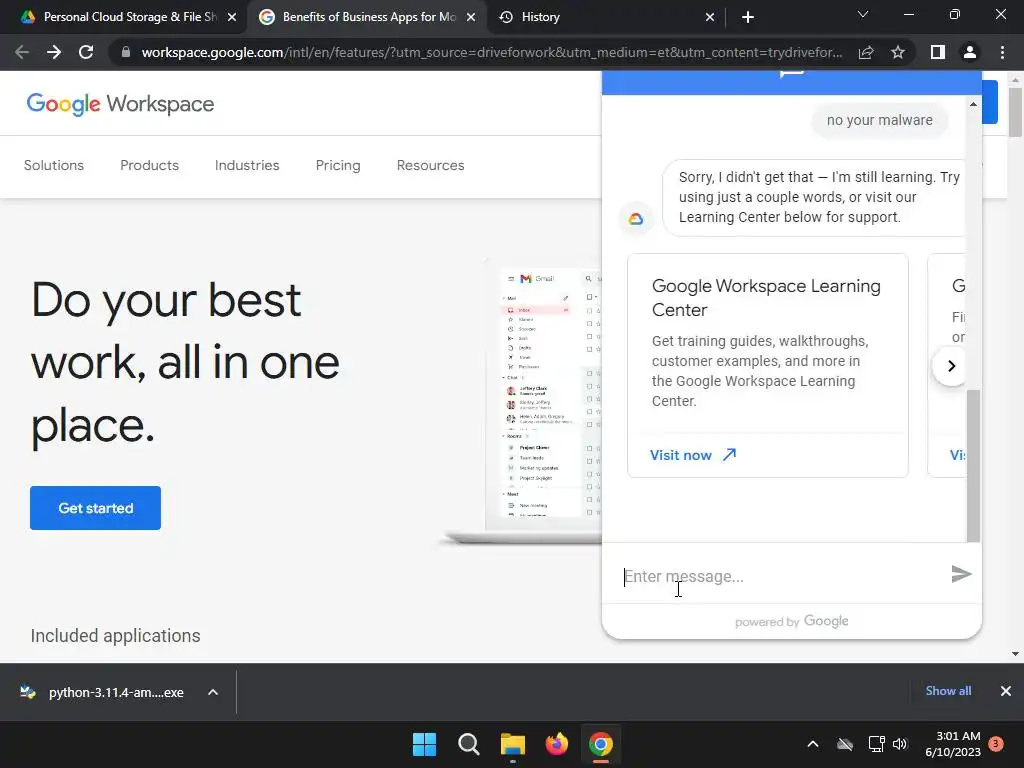
Task: Open the Chrome profile icon
Action: coord(970,52)
